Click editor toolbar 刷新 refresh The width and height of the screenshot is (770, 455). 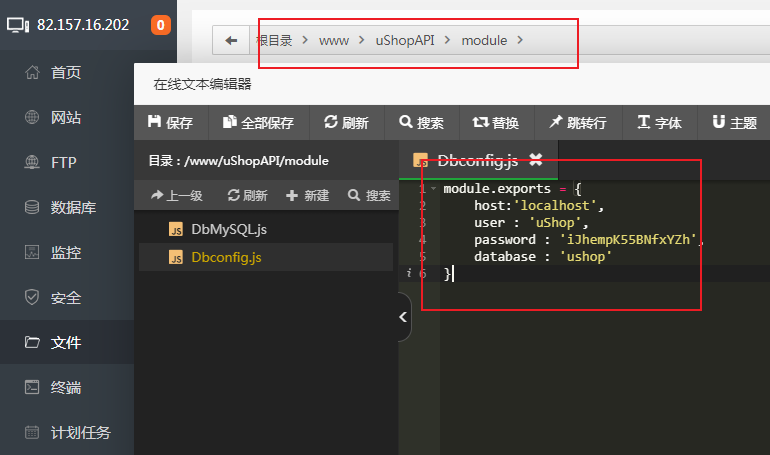tap(346, 123)
